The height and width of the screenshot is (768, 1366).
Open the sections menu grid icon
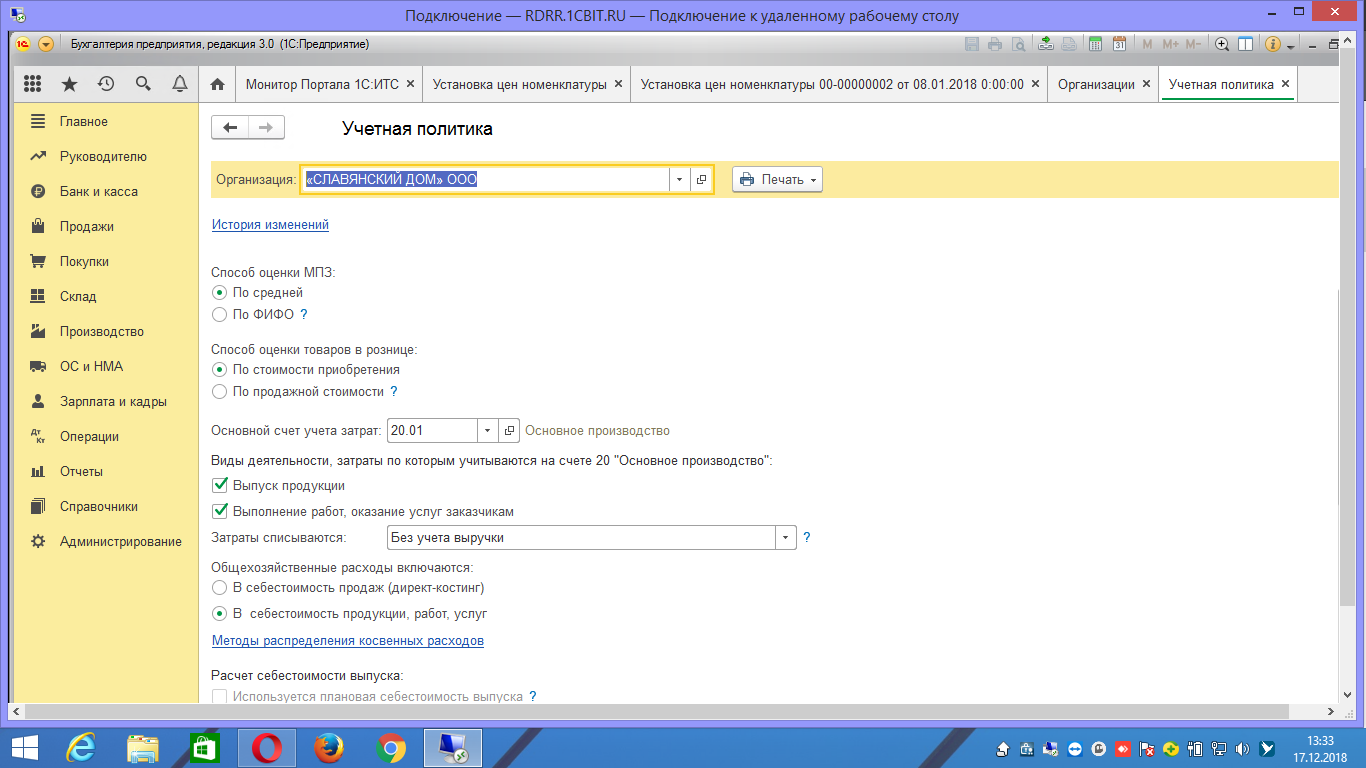[x=32, y=84]
